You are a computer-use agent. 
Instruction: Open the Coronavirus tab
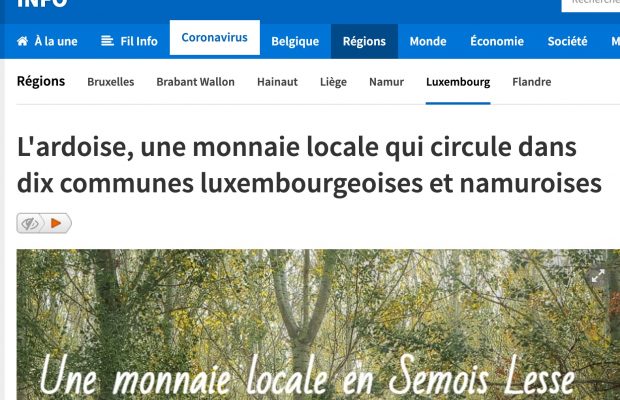pyautogui.click(x=215, y=38)
